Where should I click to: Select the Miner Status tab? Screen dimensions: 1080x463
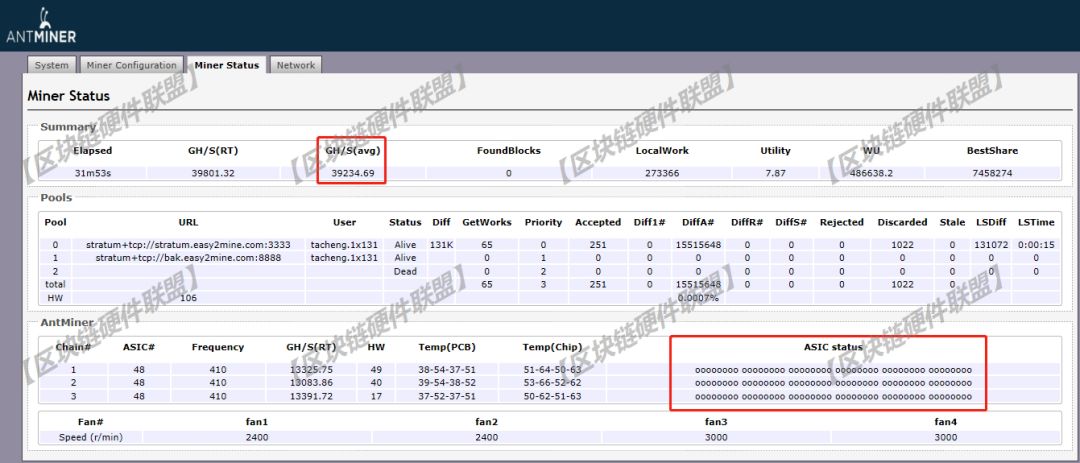pos(227,65)
